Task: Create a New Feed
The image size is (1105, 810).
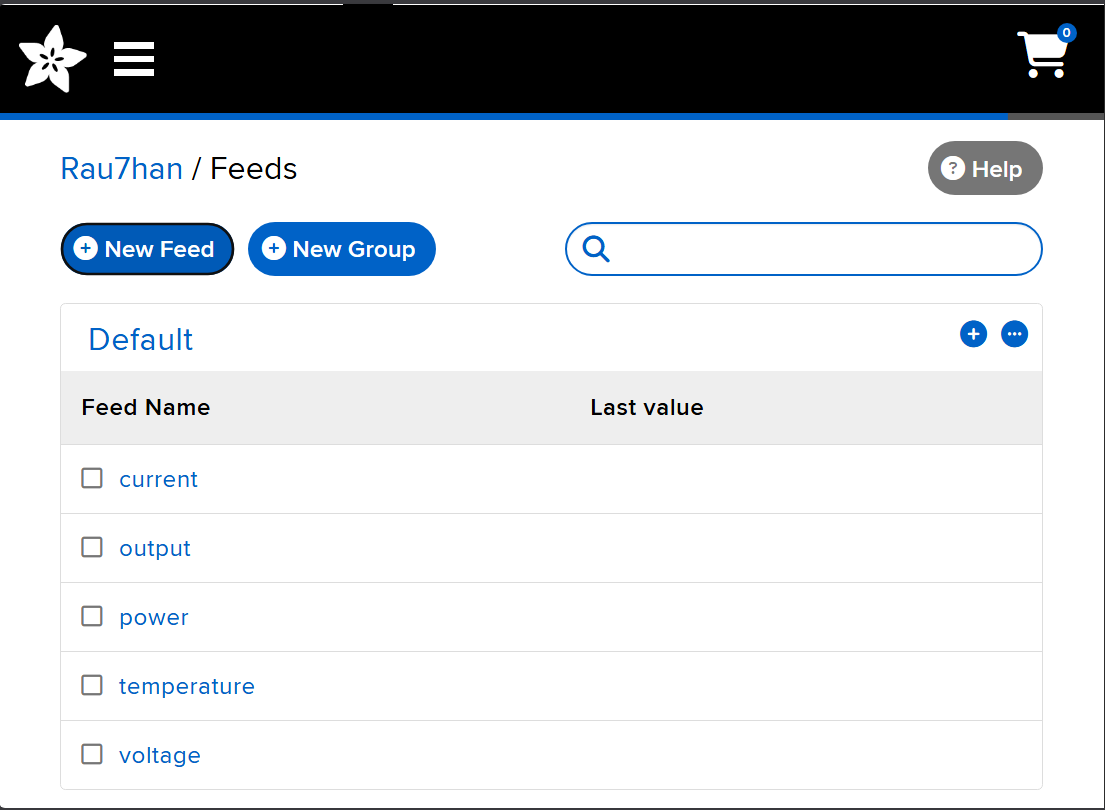Action: click(147, 249)
